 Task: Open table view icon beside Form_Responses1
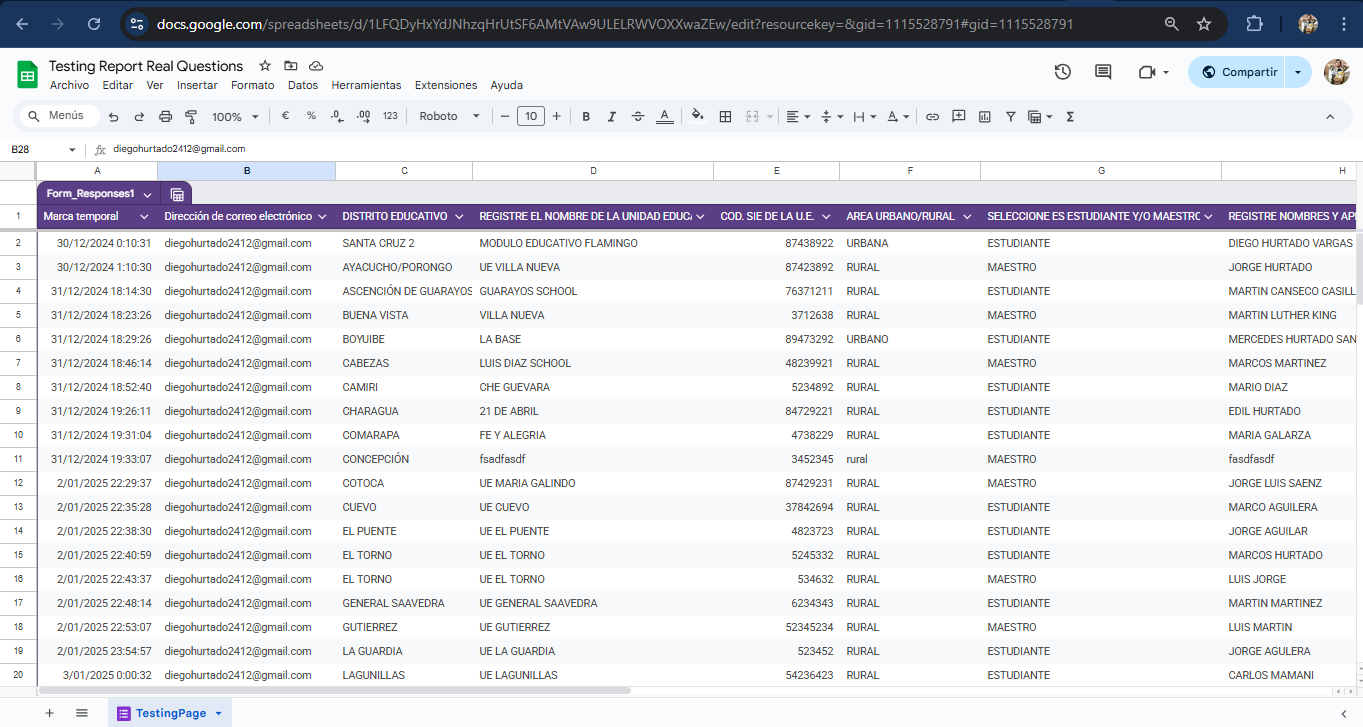point(177,194)
